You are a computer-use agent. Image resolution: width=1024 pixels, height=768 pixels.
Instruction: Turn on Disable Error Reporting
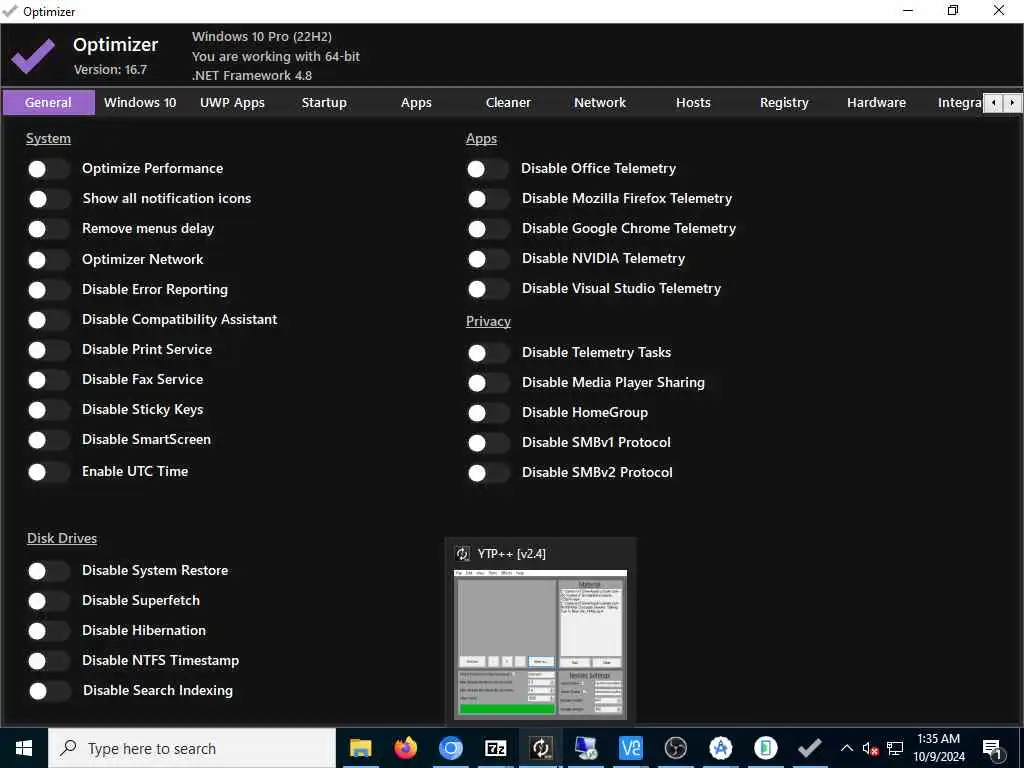[x=48, y=289]
